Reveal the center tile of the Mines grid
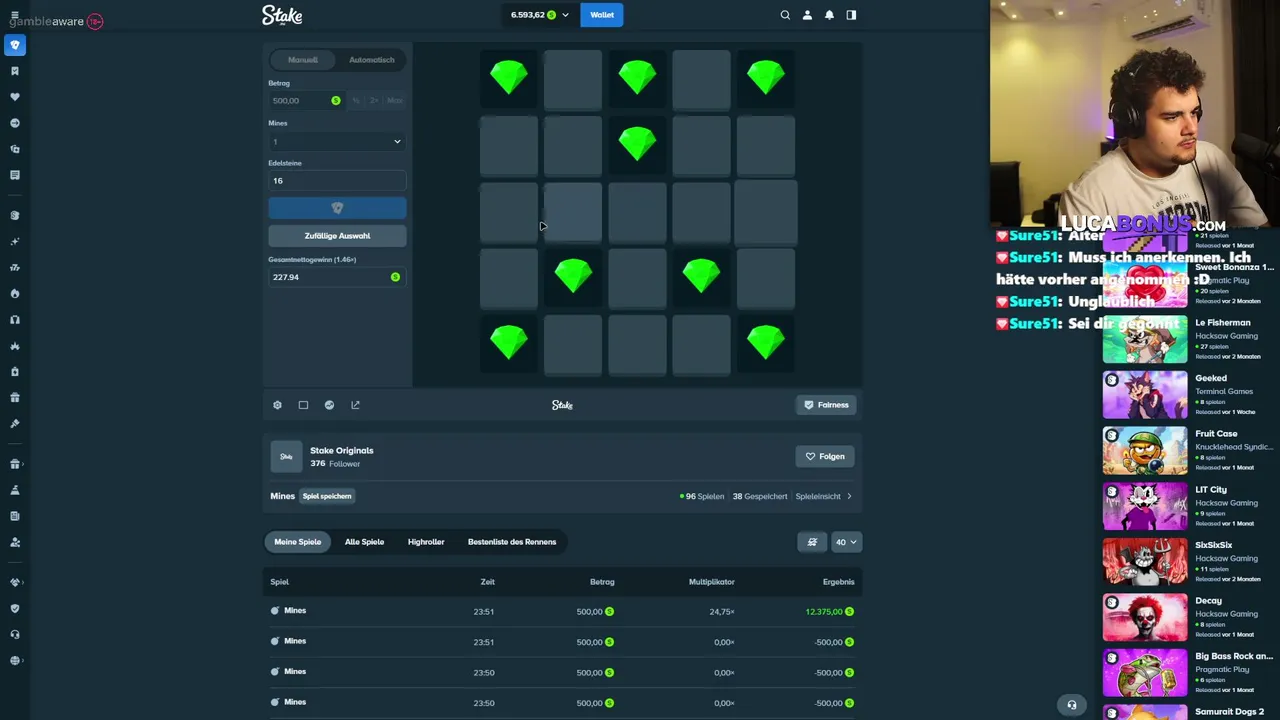Screen dimensions: 1280x720 pyautogui.click(x=637, y=211)
